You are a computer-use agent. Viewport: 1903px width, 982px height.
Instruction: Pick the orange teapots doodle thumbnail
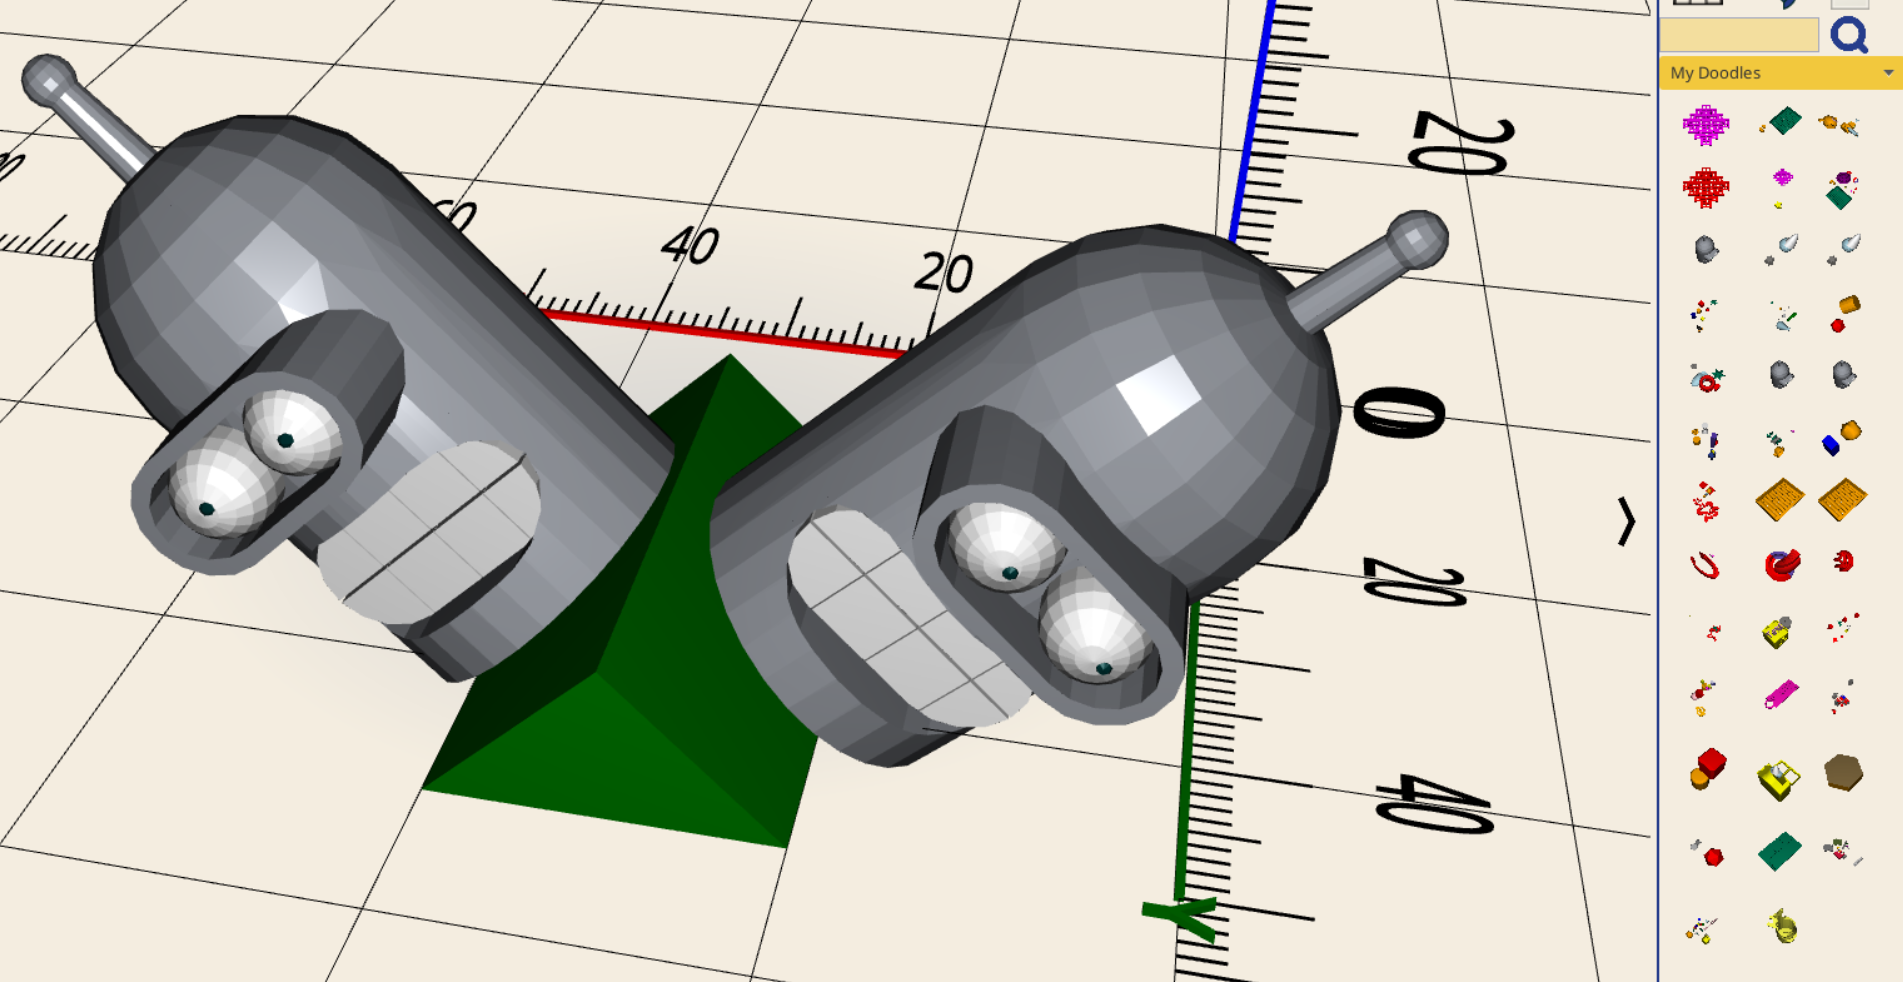(x=1840, y=124)
